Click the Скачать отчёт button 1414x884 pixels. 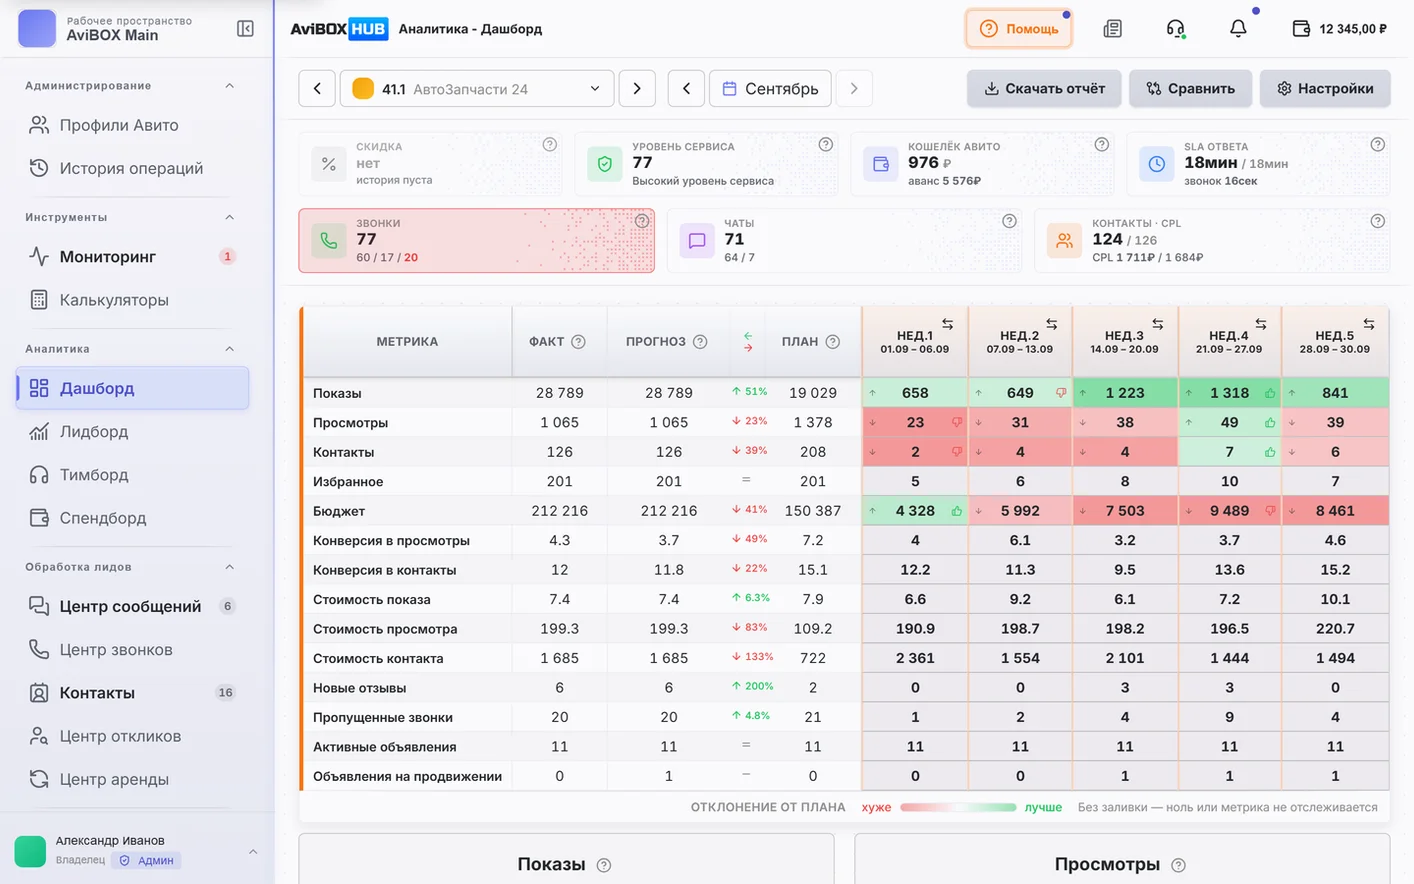pyautogui.click(x=1044, y=89)
